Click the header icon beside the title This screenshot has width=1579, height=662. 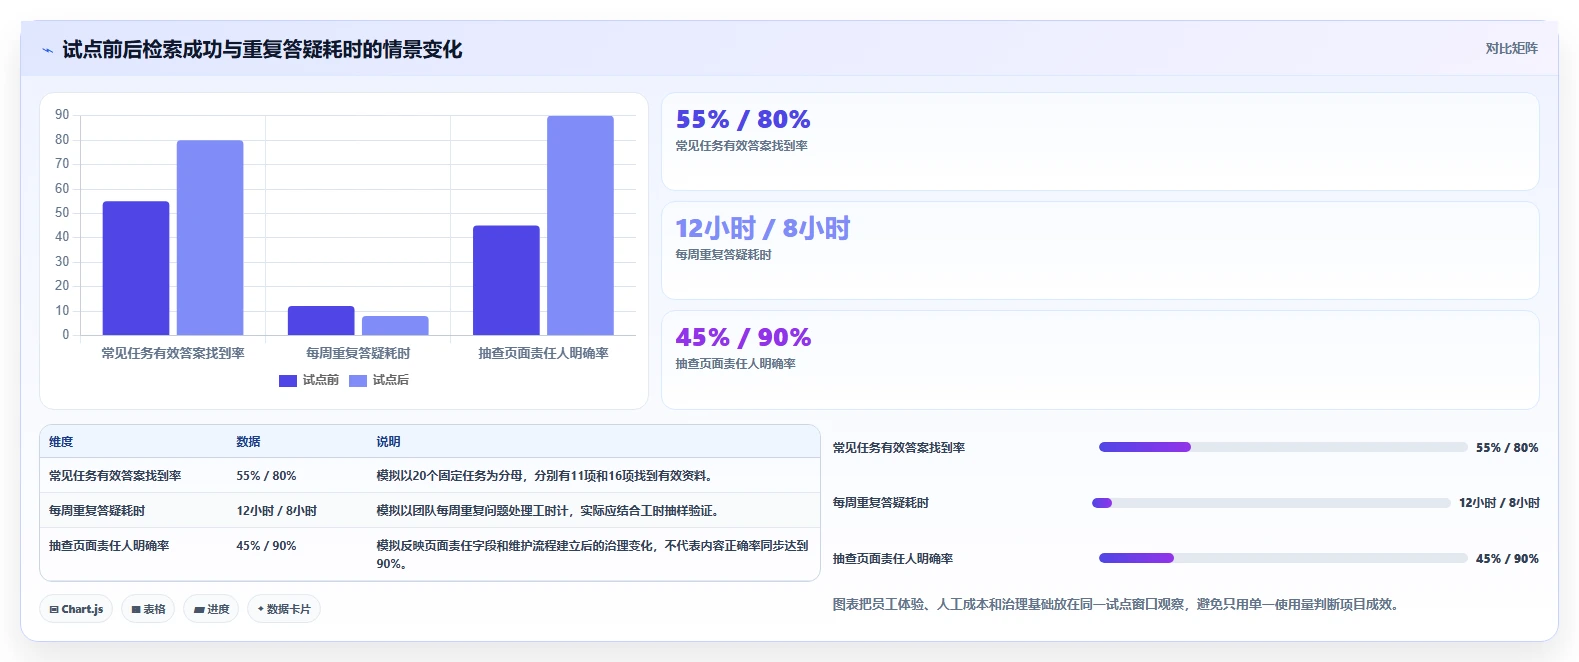click(47, 50)
